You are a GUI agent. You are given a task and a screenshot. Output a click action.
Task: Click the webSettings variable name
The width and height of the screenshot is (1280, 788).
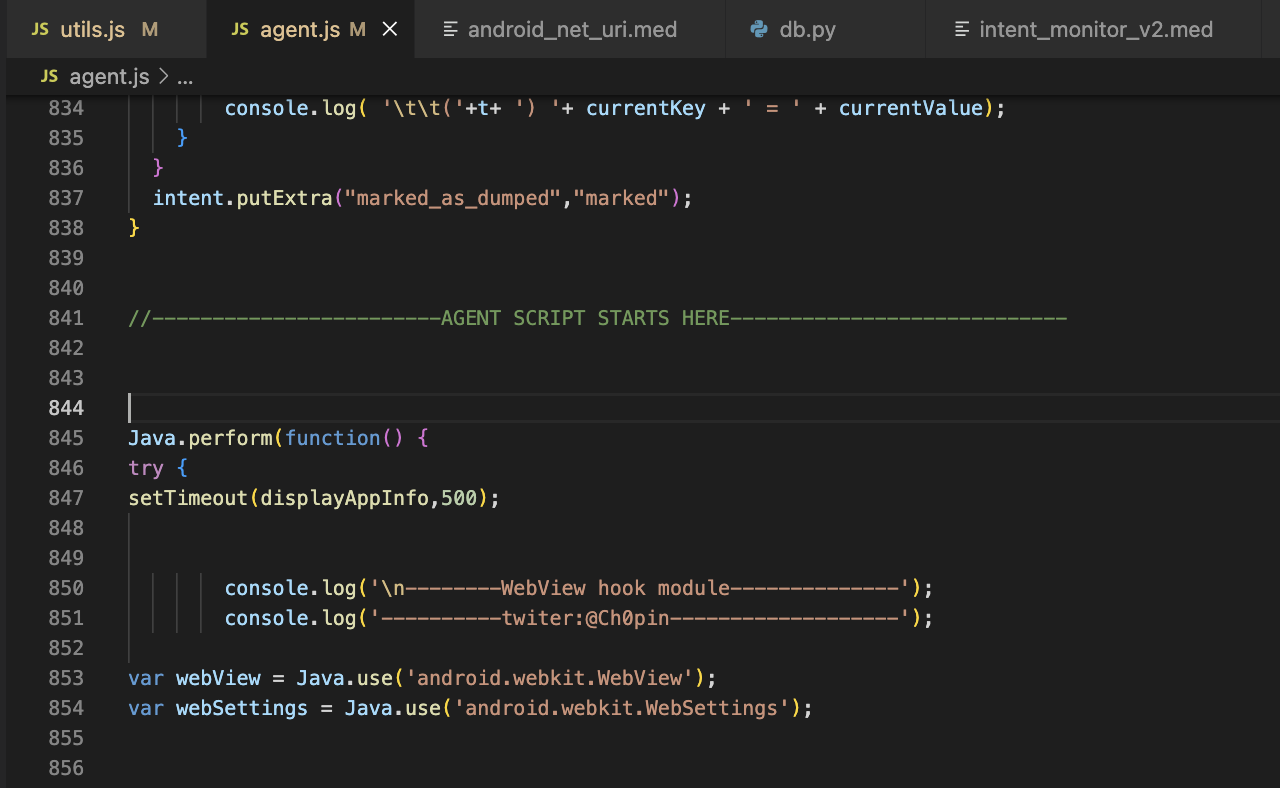point(242,708)
